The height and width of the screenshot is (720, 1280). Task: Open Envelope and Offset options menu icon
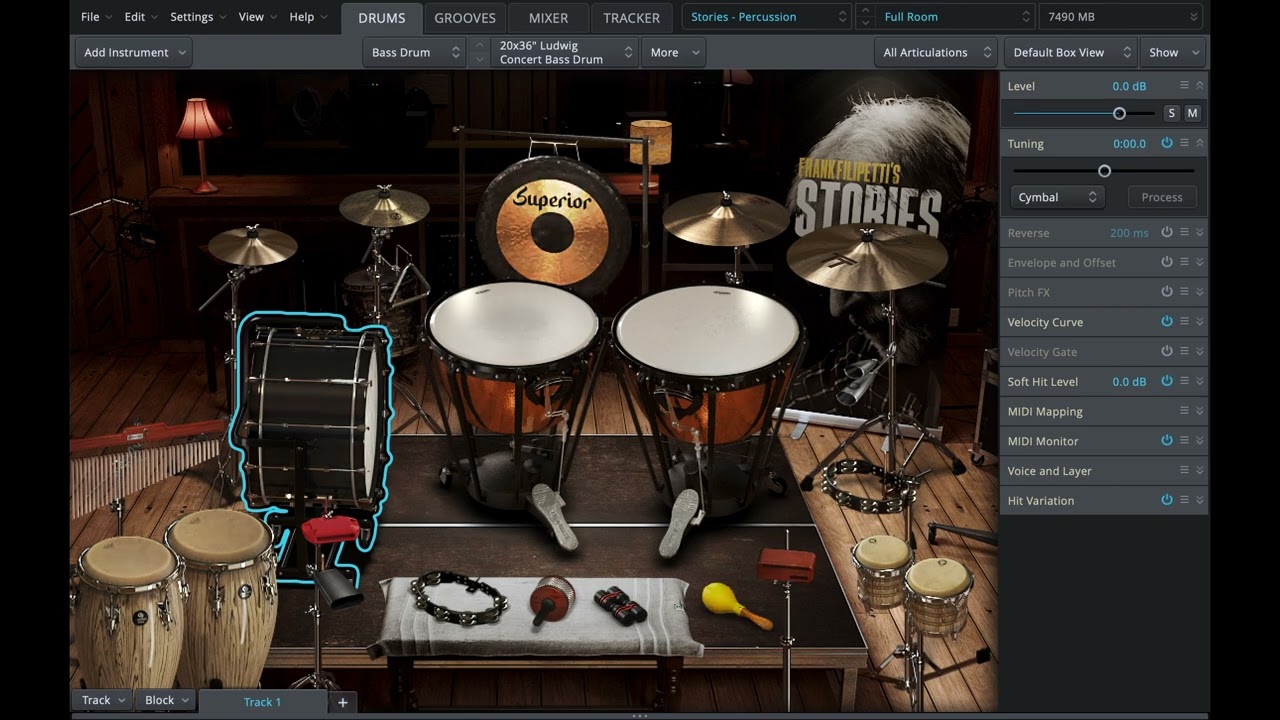pos(1184,262)
